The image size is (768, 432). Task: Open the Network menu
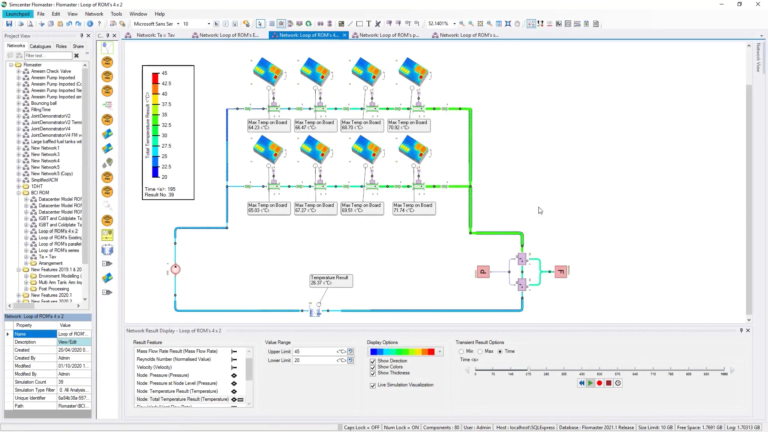click(x=94, y=14)
